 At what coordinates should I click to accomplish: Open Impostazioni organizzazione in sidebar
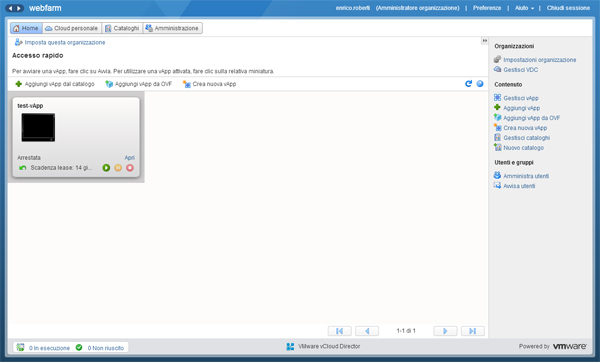coord(540,60)
